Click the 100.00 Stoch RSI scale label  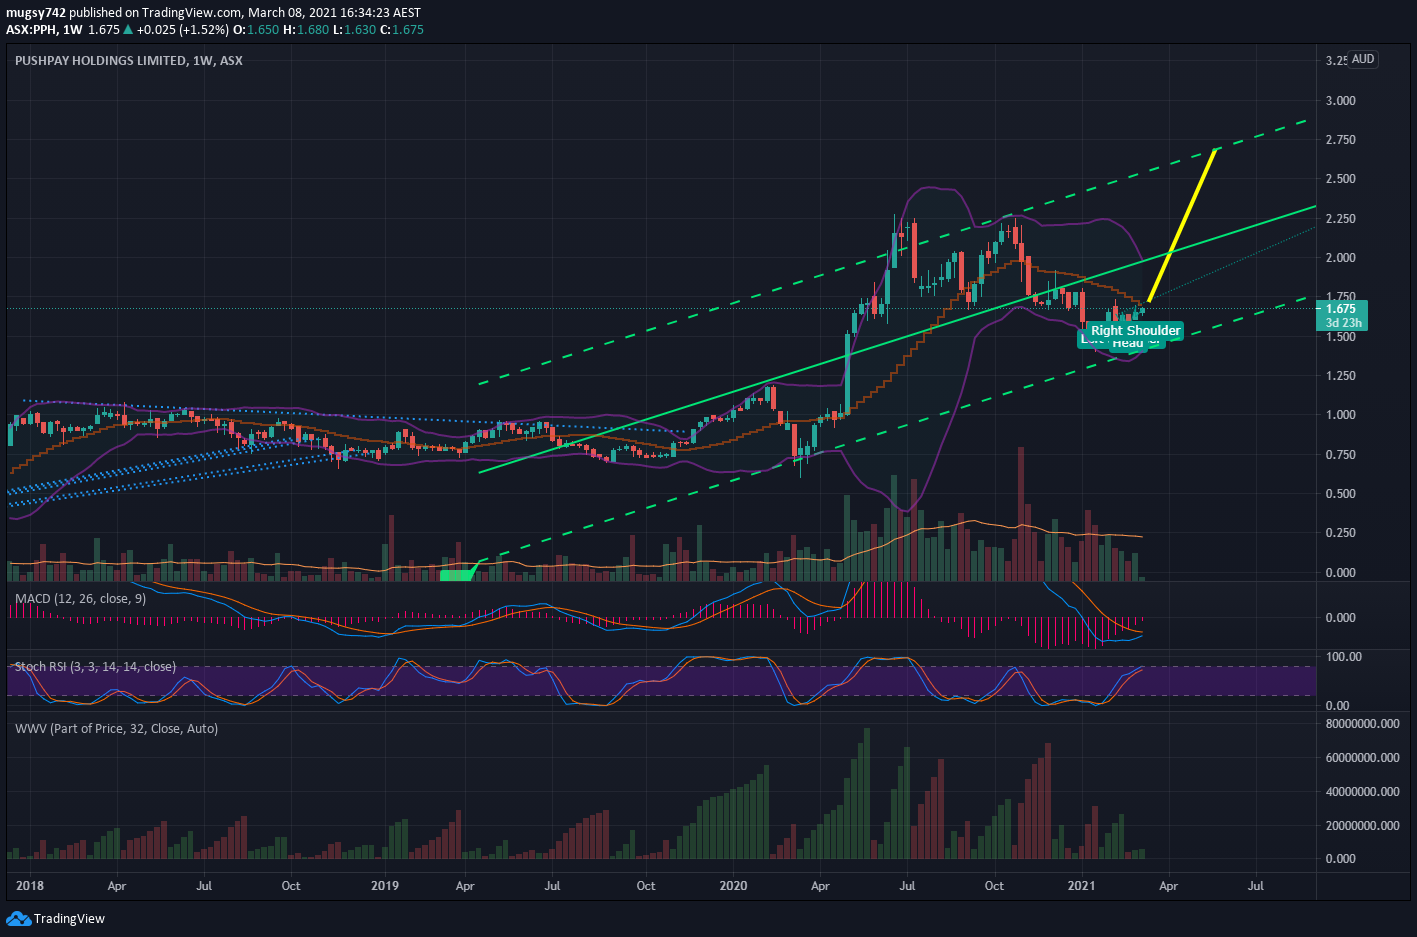pos(1343,657)
